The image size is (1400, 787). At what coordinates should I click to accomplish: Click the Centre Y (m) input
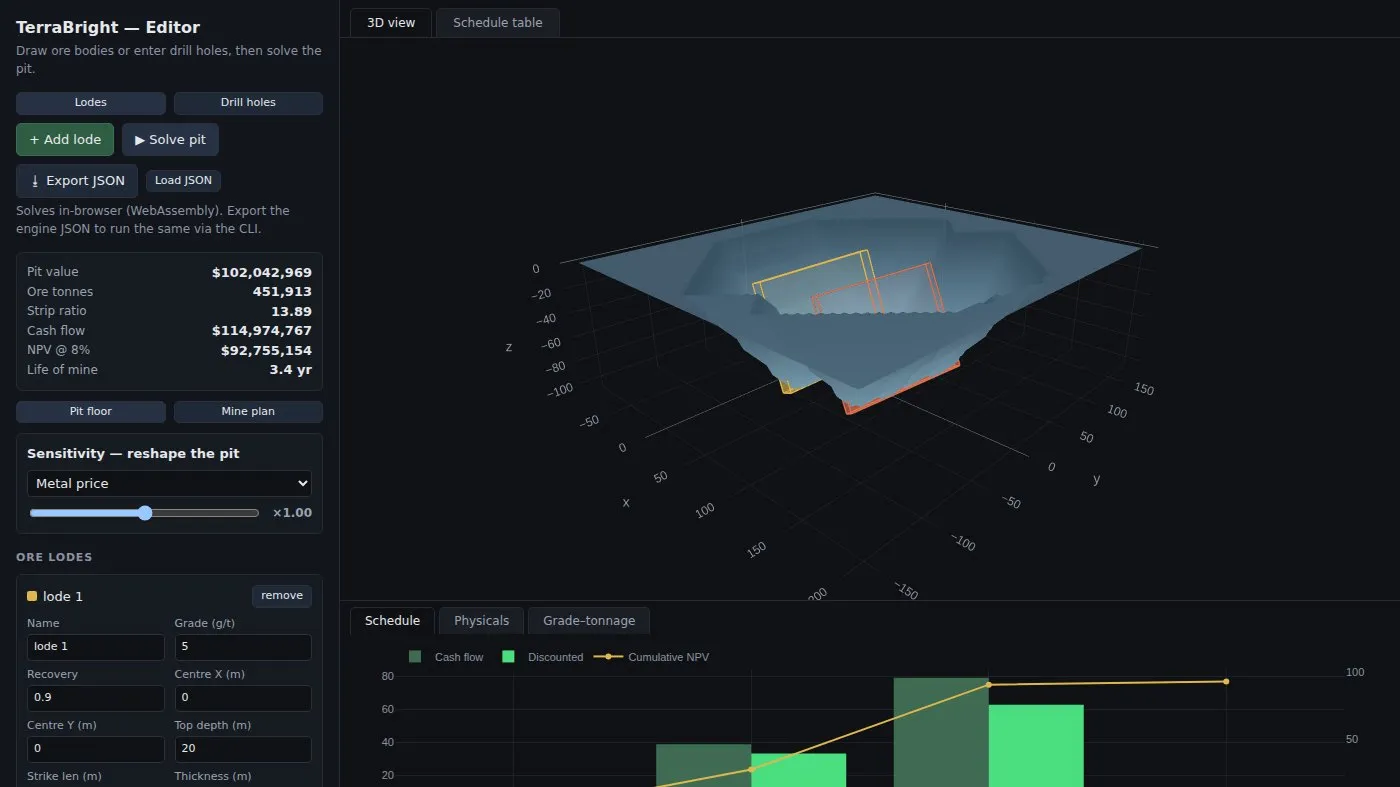(x=96, y=749)
